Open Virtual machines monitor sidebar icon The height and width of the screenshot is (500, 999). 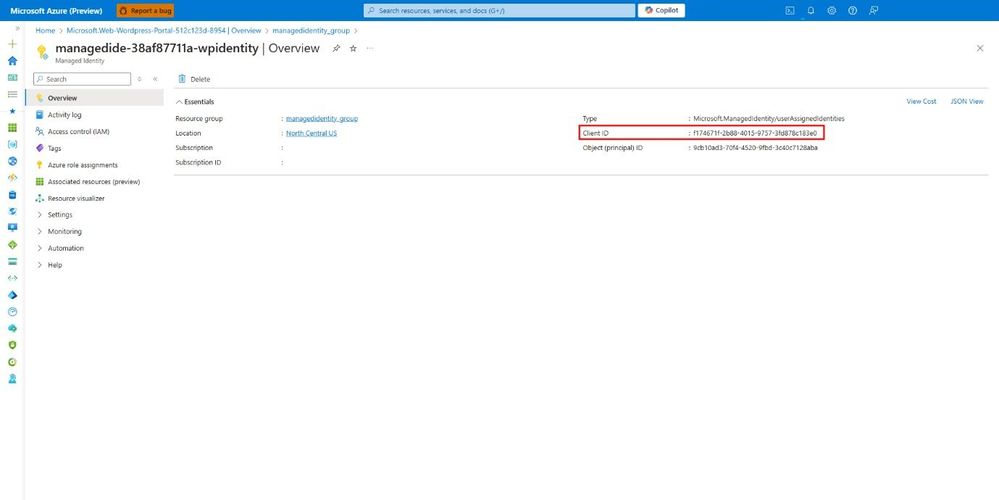click(12, 227)
